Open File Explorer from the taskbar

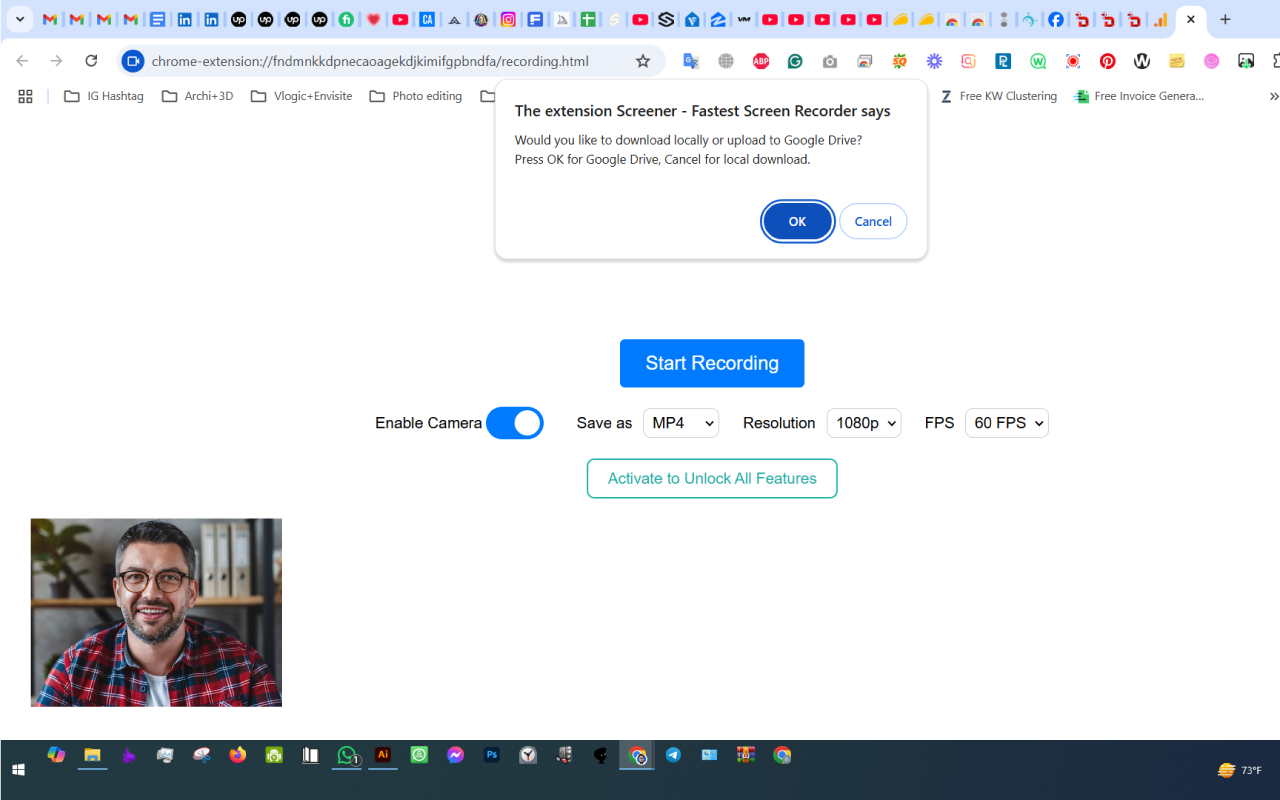pos(92,756)
